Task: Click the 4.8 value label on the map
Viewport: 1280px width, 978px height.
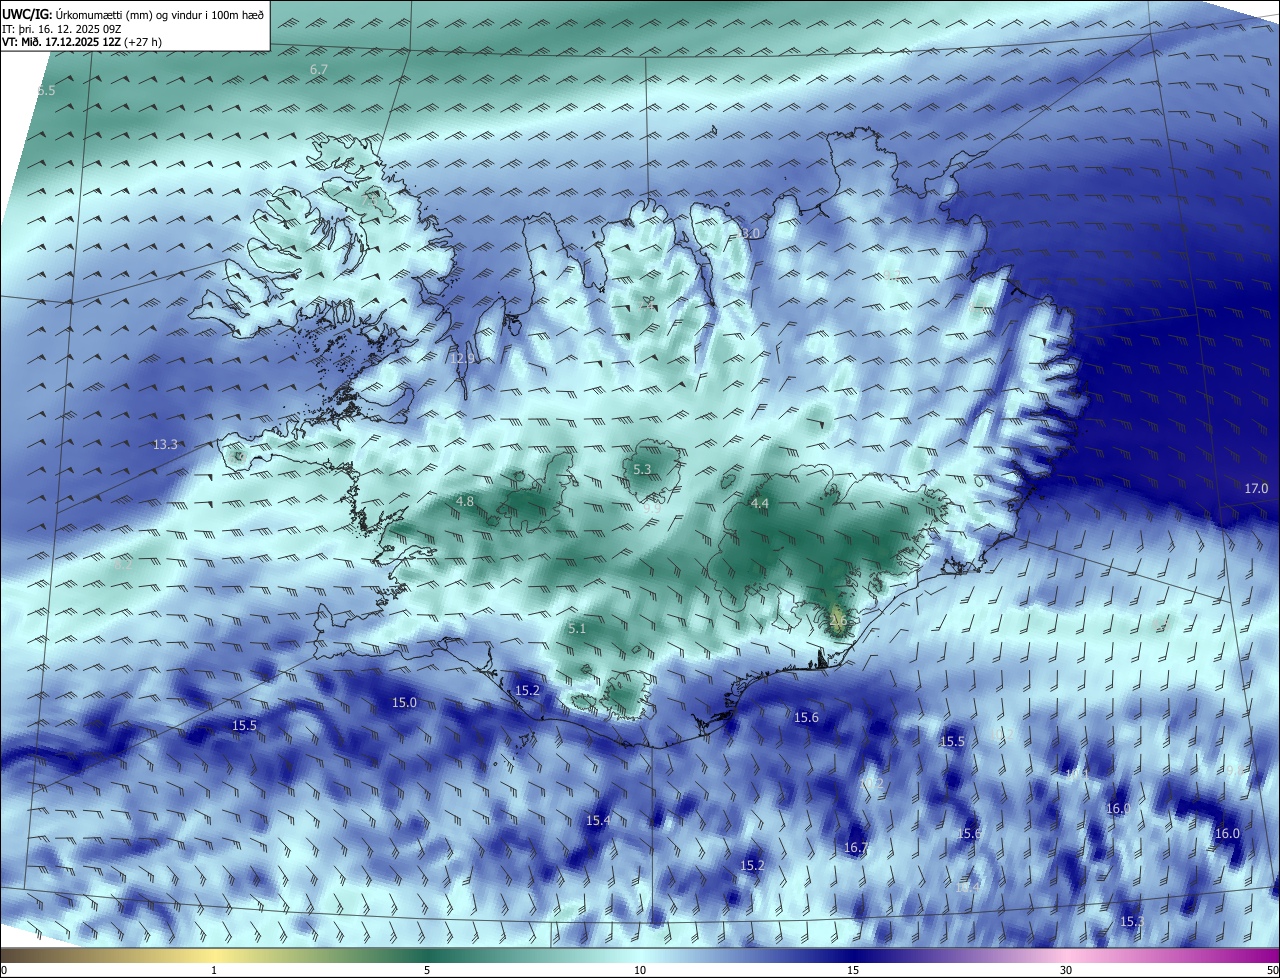Action: coord(465,501)
